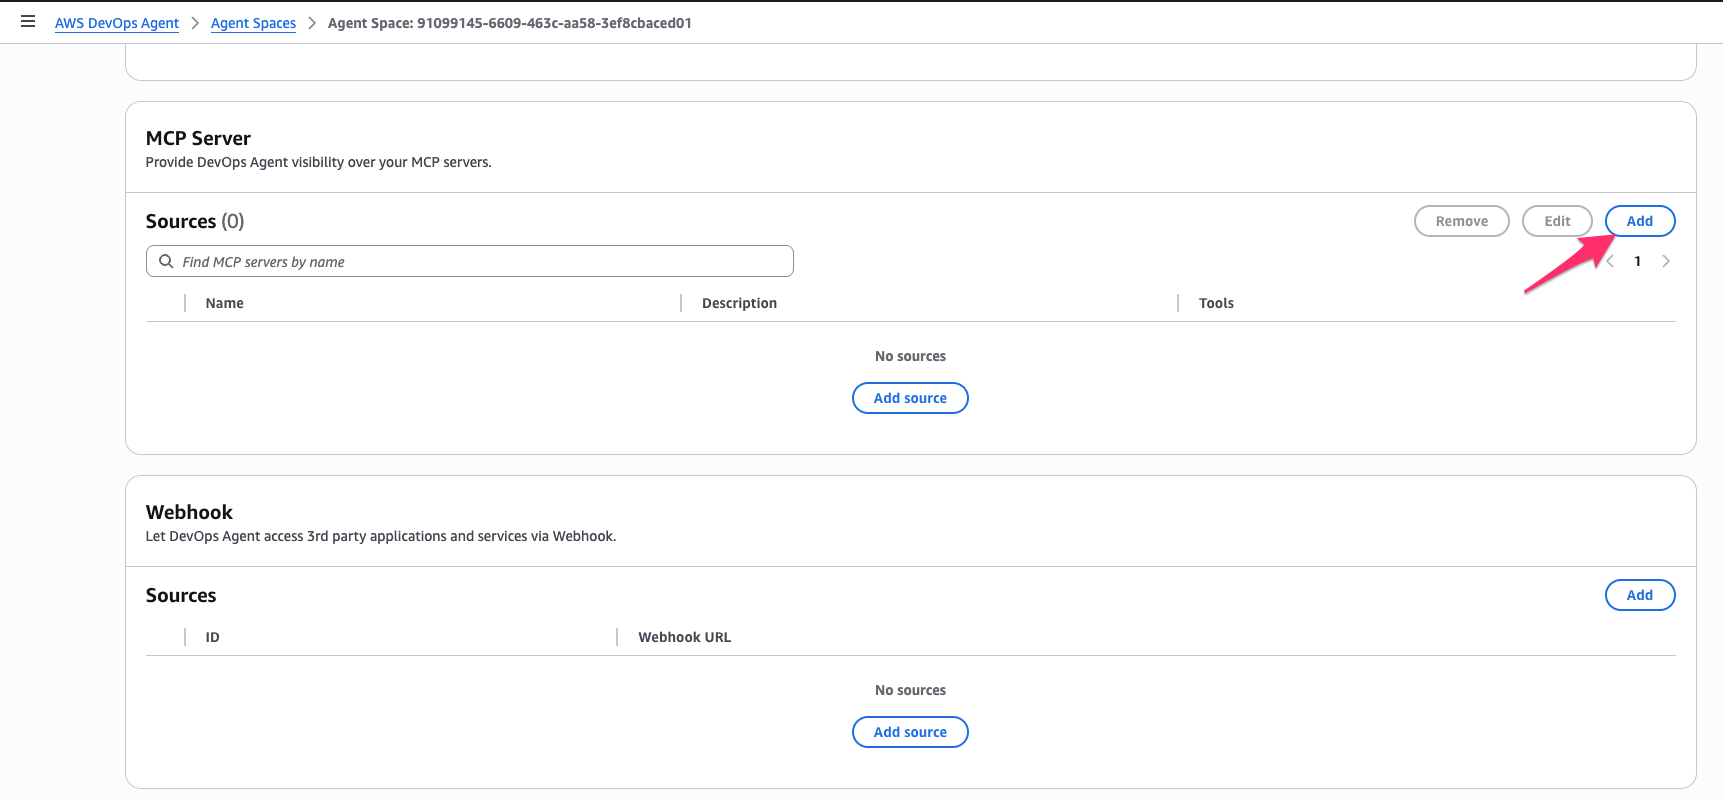The image size is (1723, 800).
Task: Click the Name column header
Action: coord(224,303)
